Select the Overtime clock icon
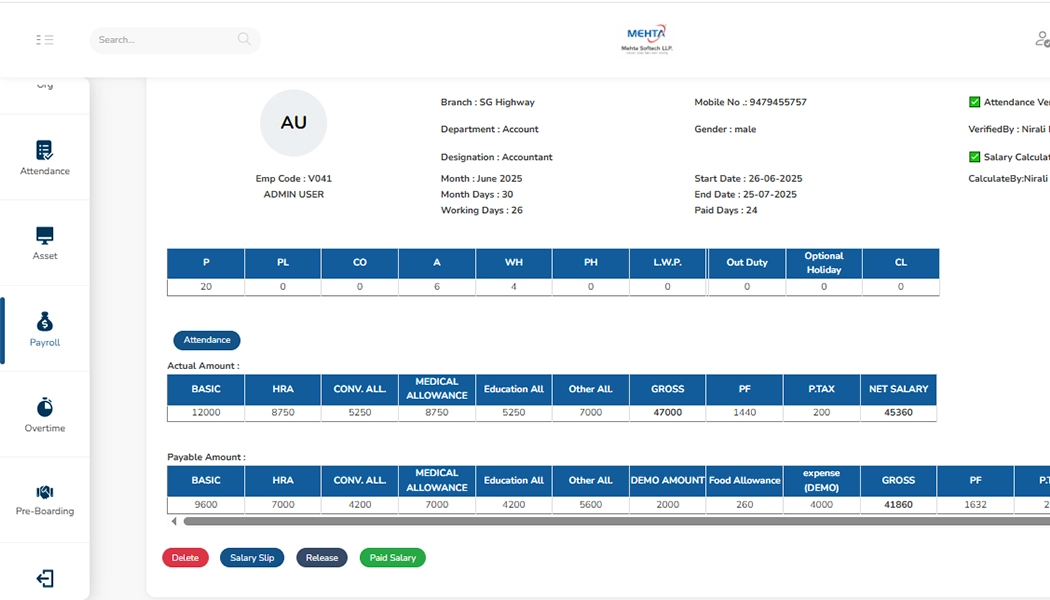The image size is (1050, 600). click(44, 412)
